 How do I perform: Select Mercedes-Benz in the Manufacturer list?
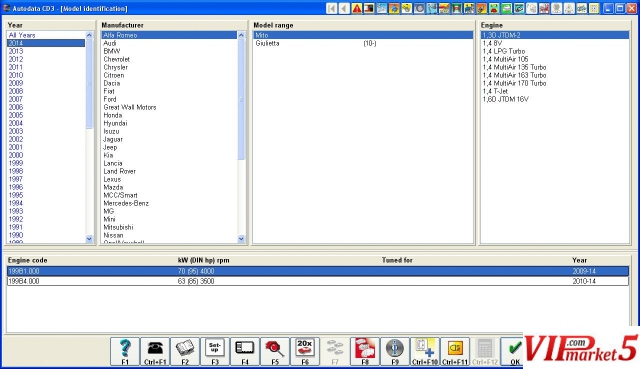[169, 203]
